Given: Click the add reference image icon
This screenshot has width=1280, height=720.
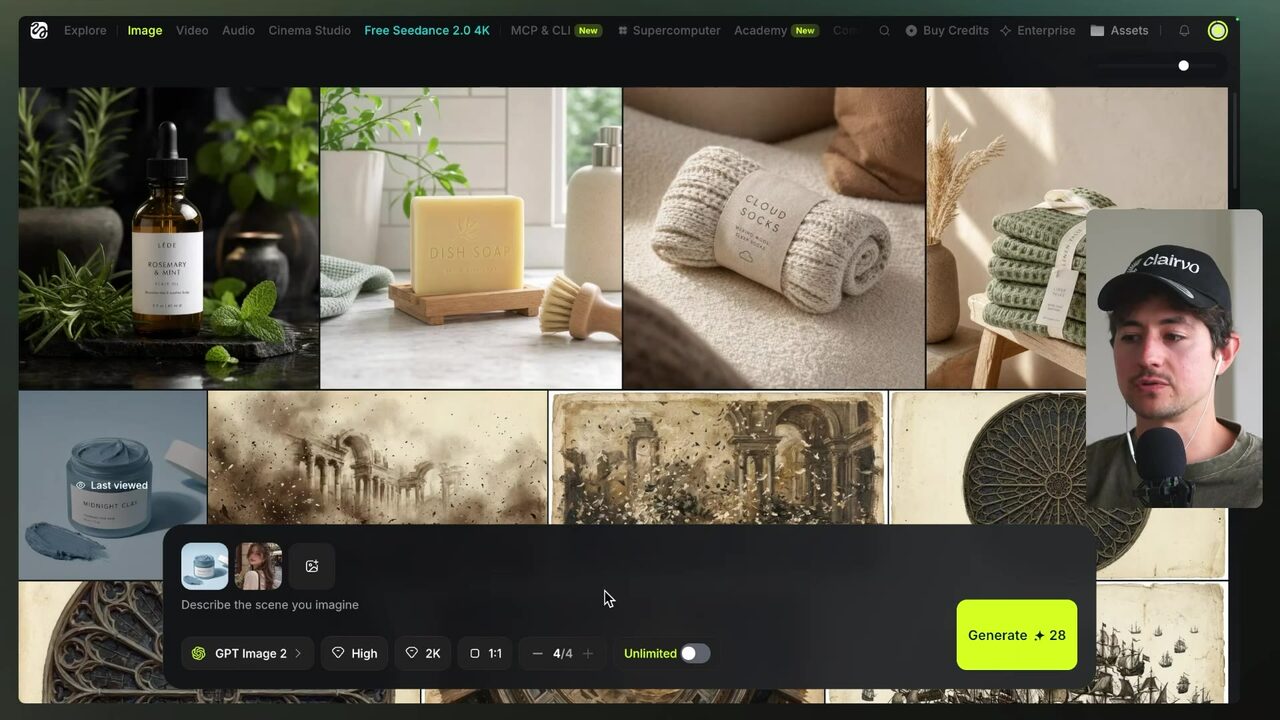Looking at the screenshot, I should pyautogui.click(x=312, y=566).
